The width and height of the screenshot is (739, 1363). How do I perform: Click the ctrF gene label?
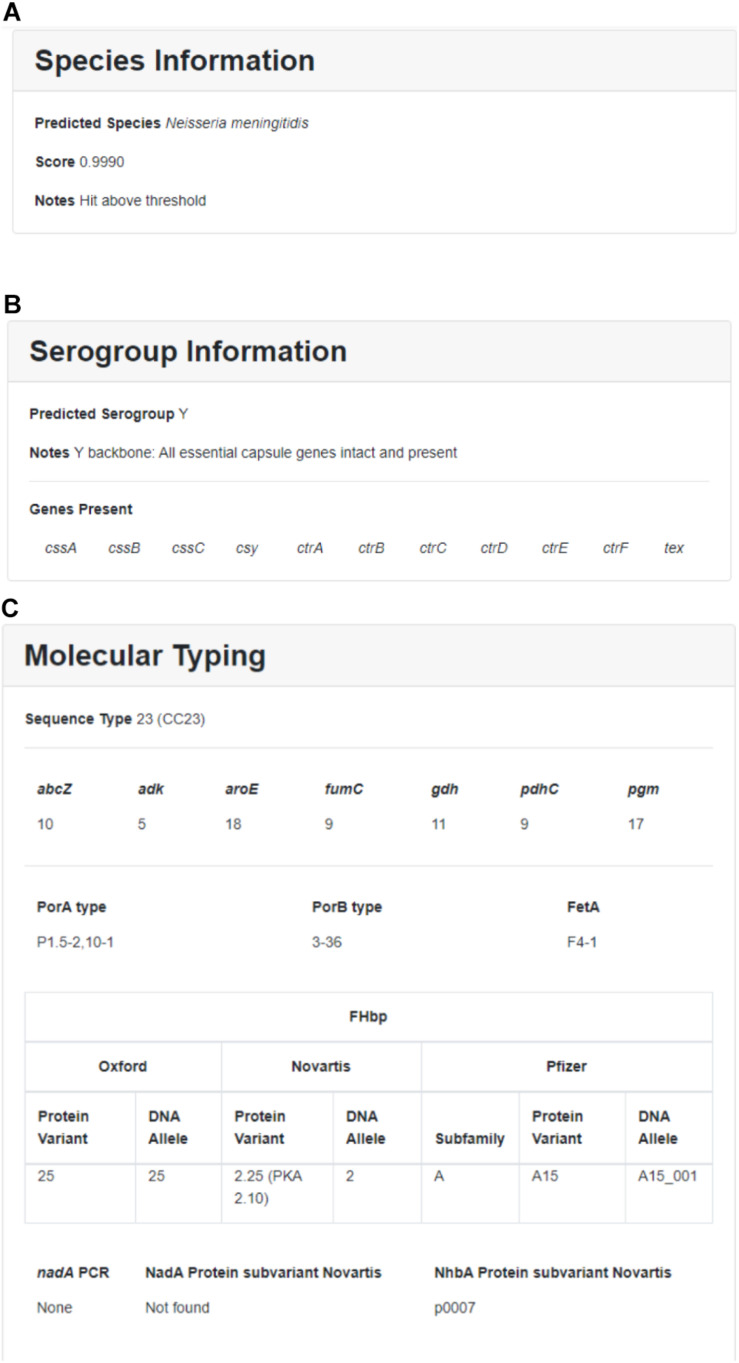[x=616, y=548]
